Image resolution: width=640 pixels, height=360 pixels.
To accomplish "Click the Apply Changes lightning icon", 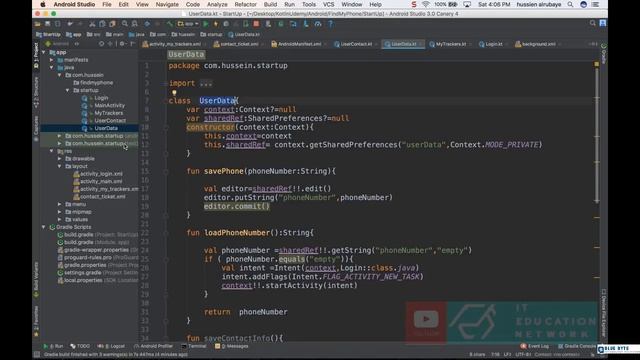I will coord(216,24).
